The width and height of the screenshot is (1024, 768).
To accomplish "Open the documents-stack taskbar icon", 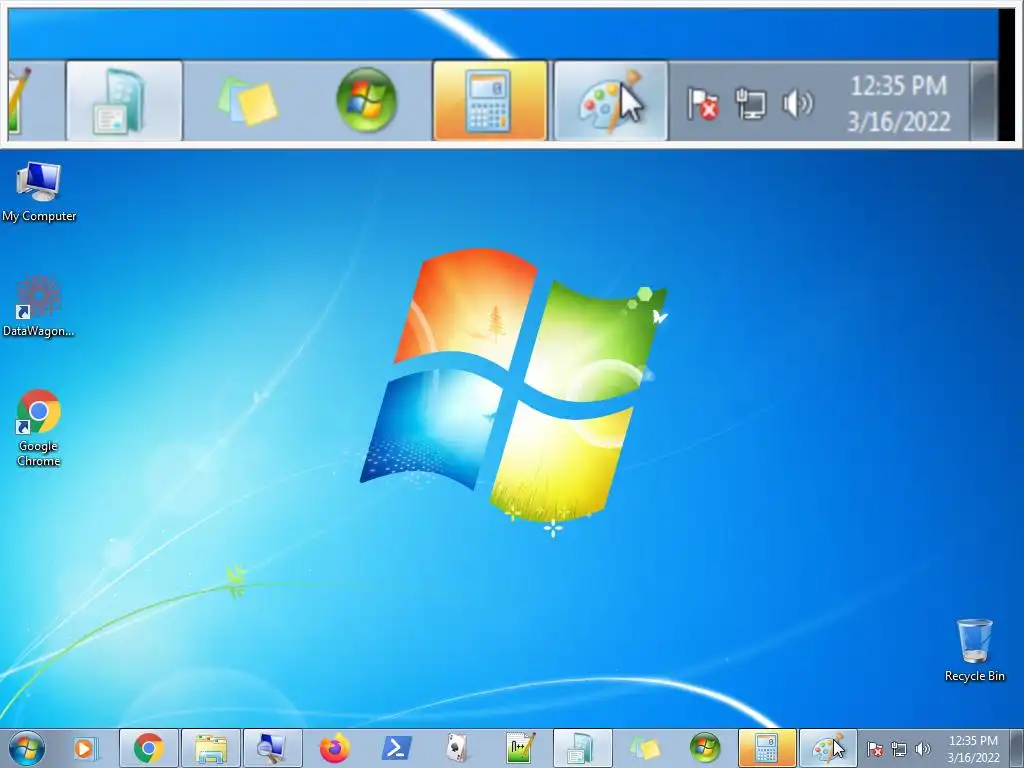I will click(582, 748).
